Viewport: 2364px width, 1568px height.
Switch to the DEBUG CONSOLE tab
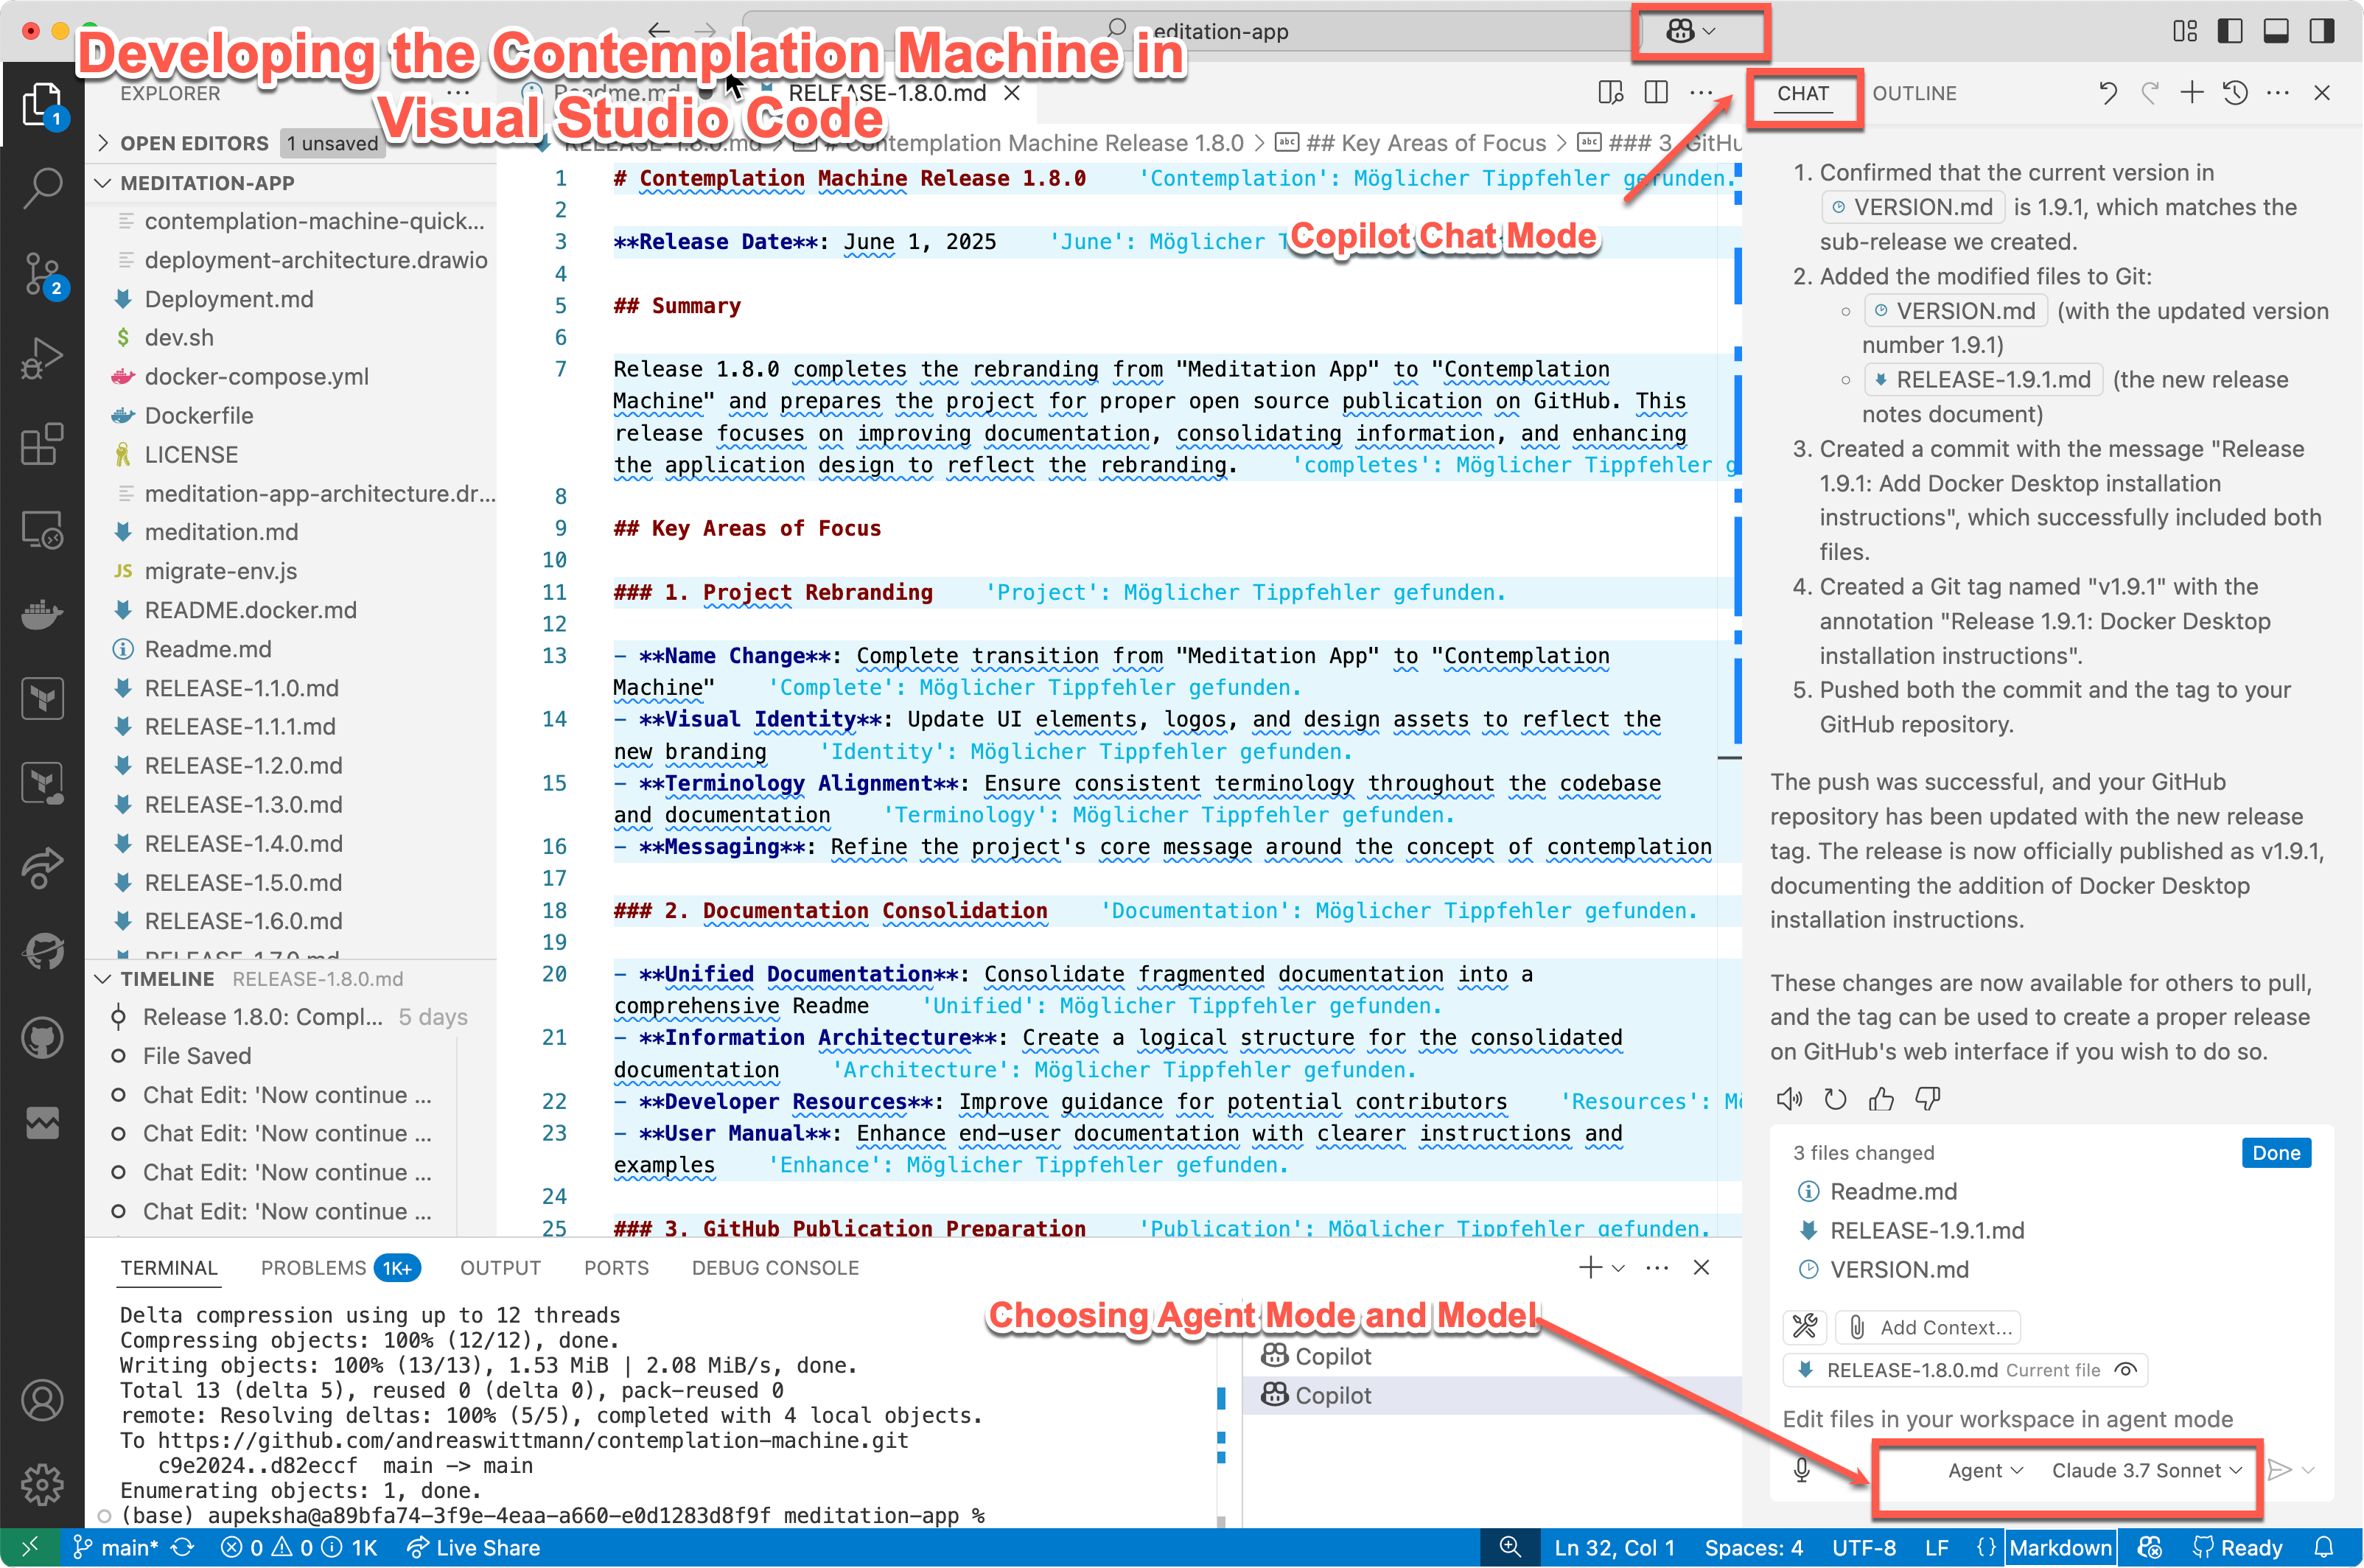click(775, 1267)
